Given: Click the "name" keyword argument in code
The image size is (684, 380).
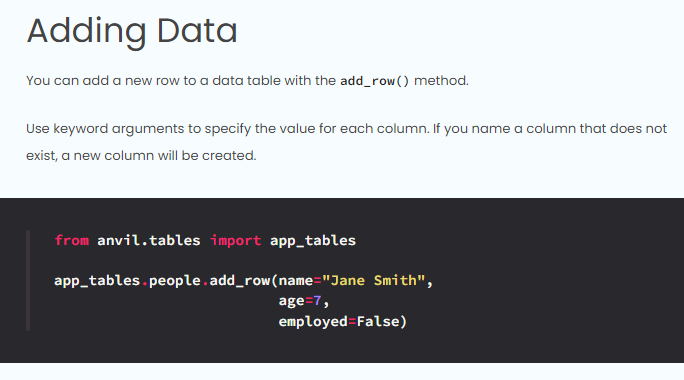Looking at the screenshot, I should point(296,281).
